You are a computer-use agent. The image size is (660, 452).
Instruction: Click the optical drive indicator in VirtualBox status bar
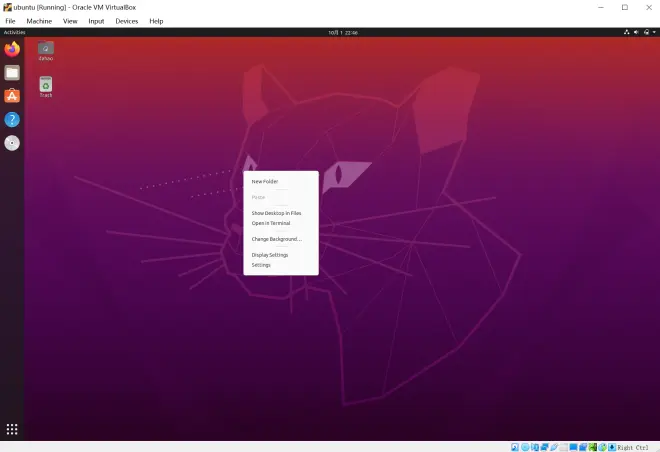pyautogui.click(x=525, y=447)
